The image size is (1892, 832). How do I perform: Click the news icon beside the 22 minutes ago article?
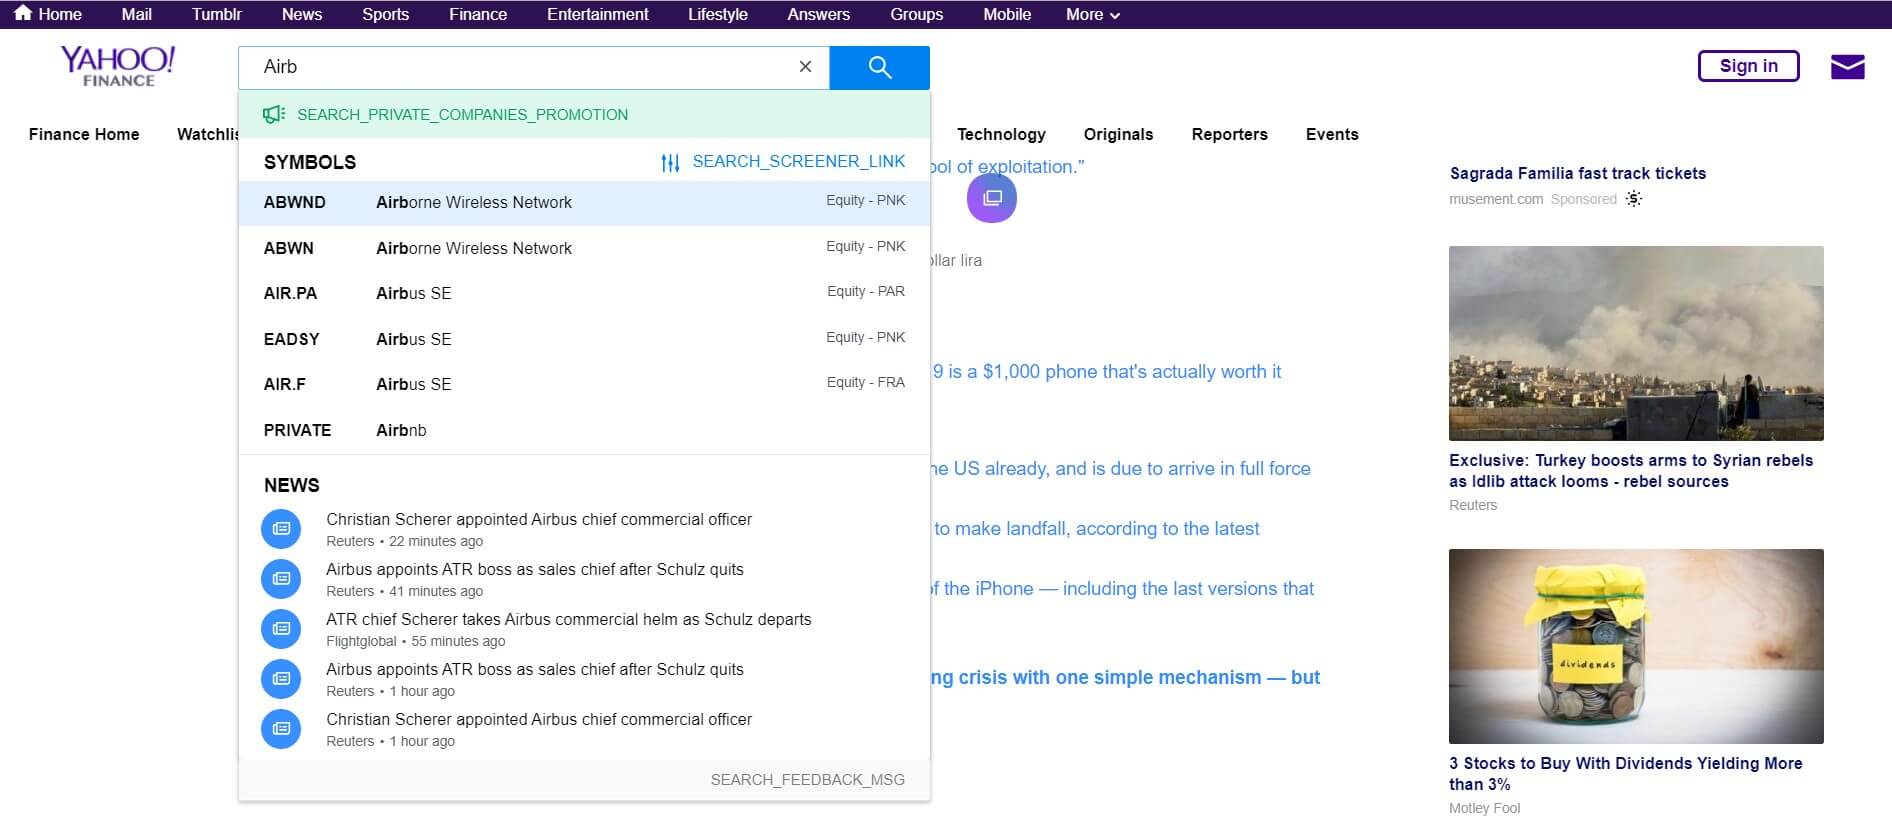click(x=281, y=529)
